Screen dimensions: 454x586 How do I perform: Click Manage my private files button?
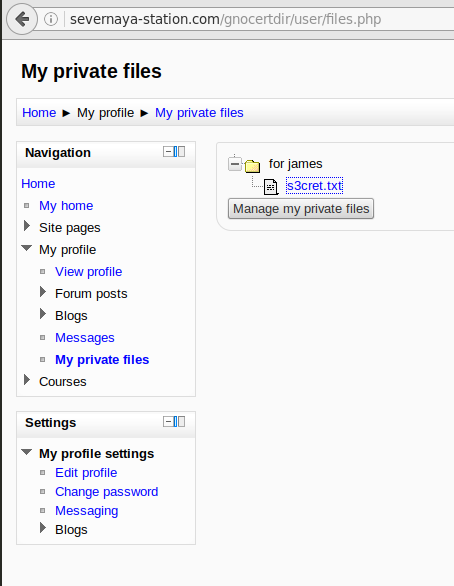(301, 209)
